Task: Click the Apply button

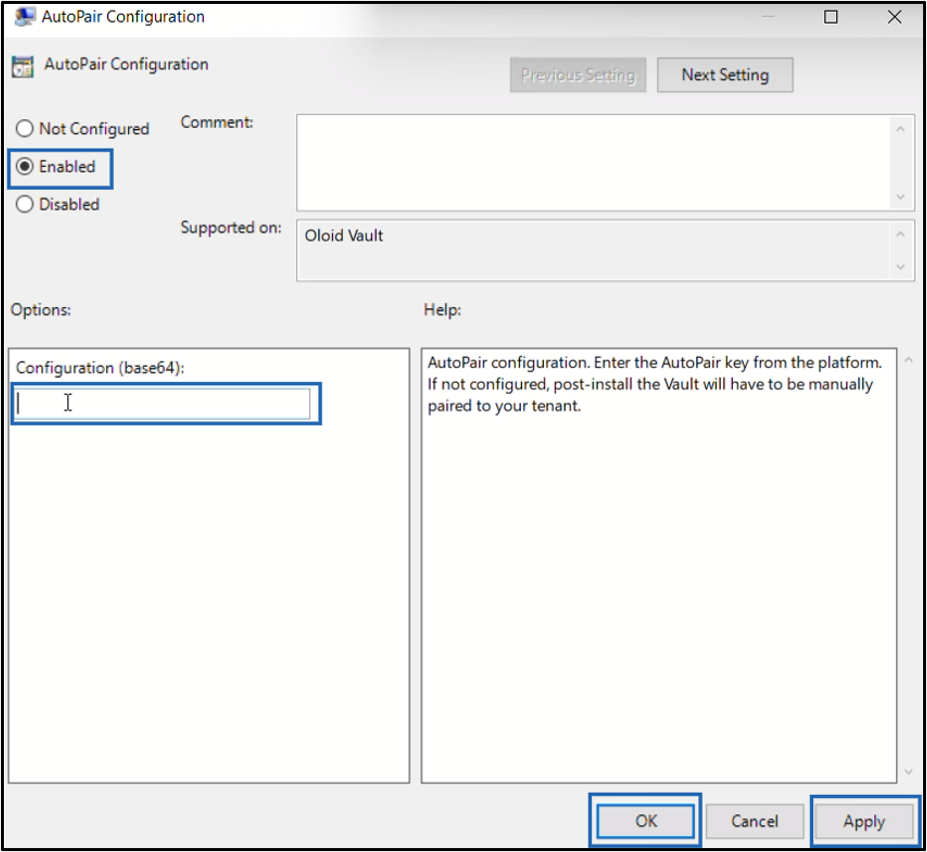Action: pyautogui.click(x=864, y=821)
